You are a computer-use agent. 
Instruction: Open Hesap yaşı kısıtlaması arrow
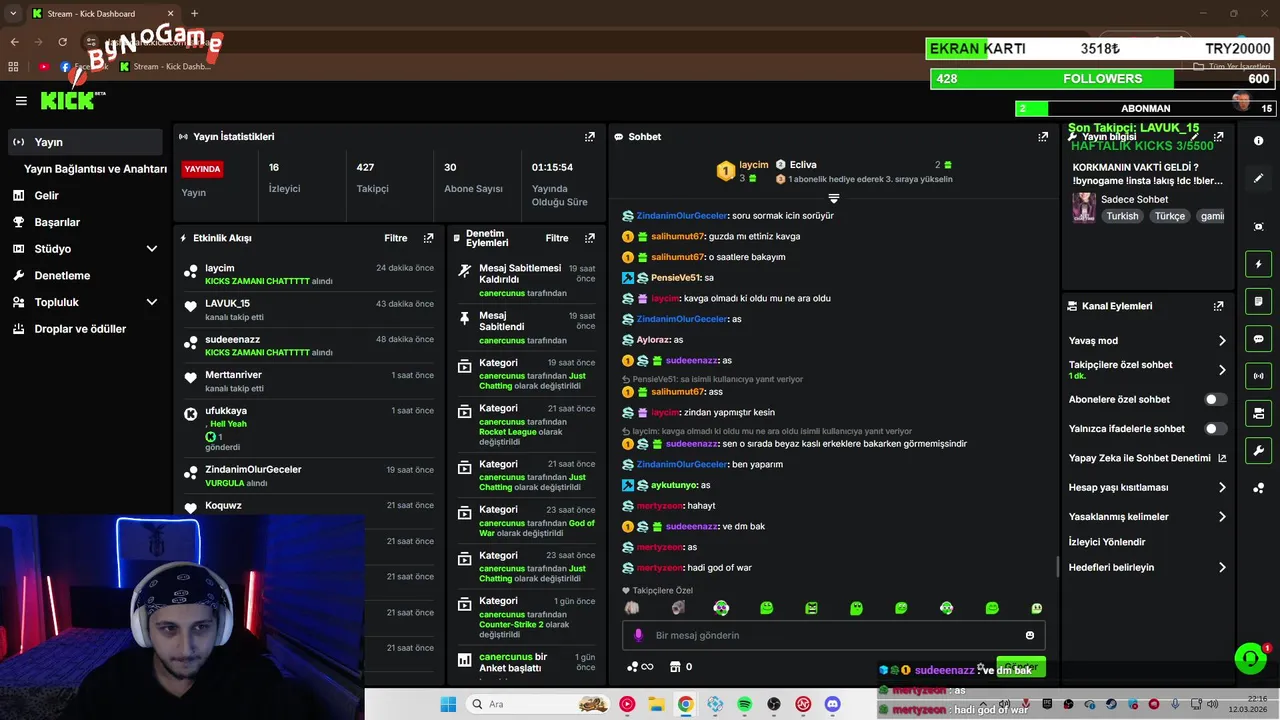coord(1222,488)
